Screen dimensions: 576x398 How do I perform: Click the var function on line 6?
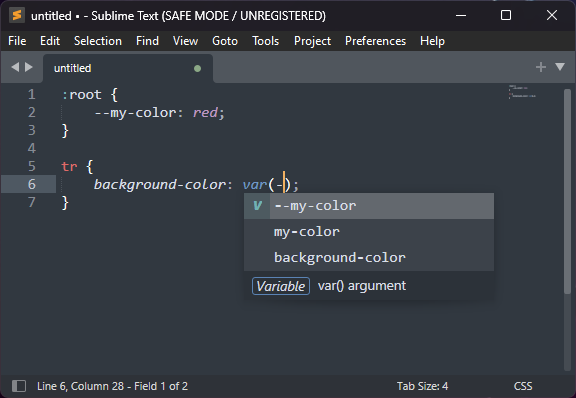click(x=254, y=184)
